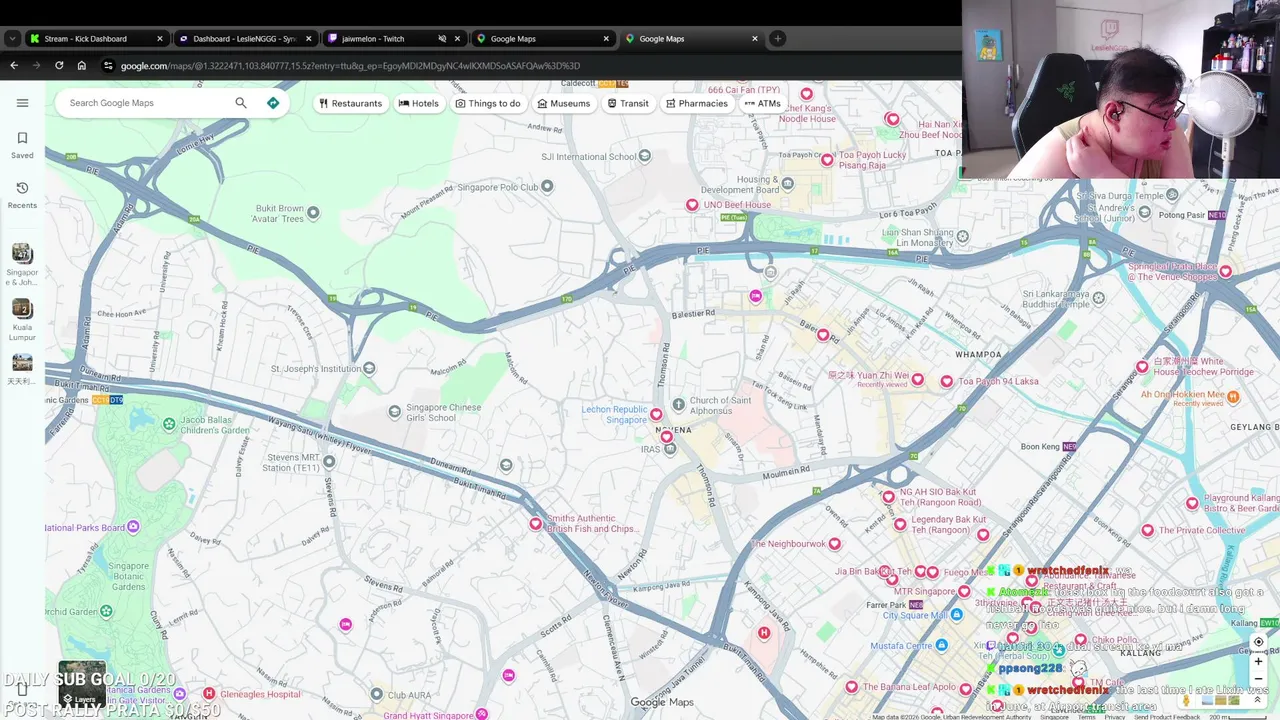Select The Banana Leaf Apolo pin

[x=852, y=687]
